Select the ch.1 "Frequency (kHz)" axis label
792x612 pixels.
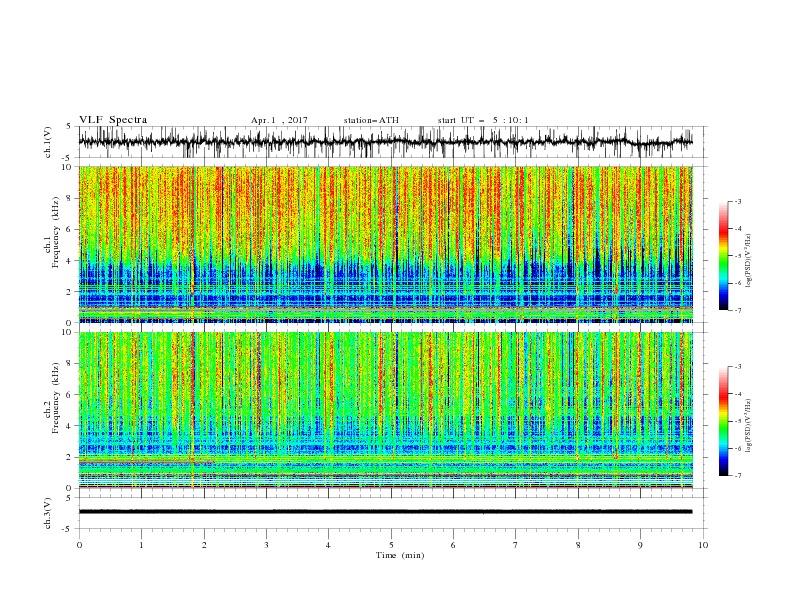(x=56, y=233)
